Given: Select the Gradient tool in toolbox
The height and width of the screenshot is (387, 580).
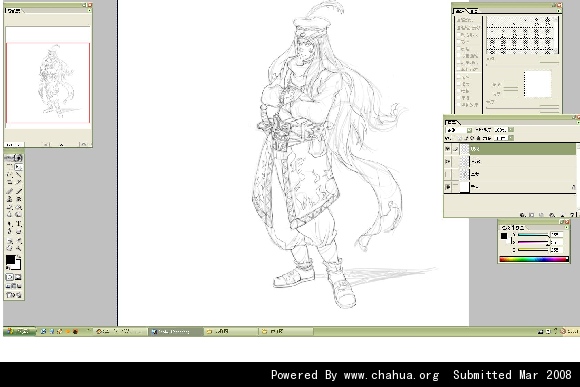Looking at the screenshot, I should 18,207.
